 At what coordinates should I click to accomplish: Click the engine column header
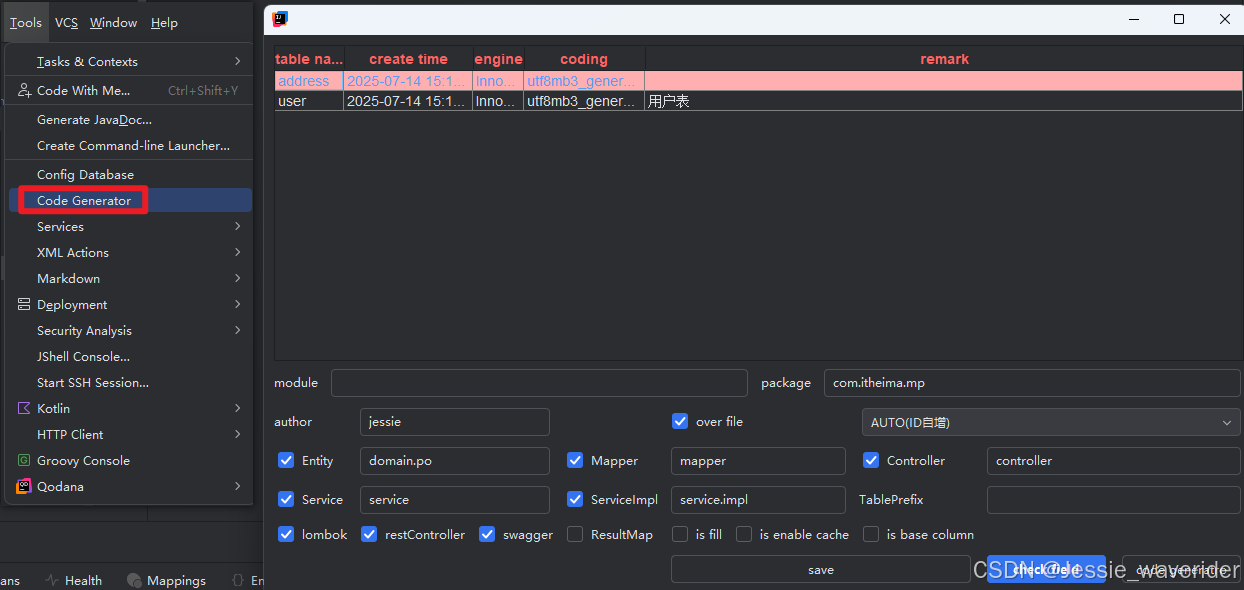click(x=498, y=59)
